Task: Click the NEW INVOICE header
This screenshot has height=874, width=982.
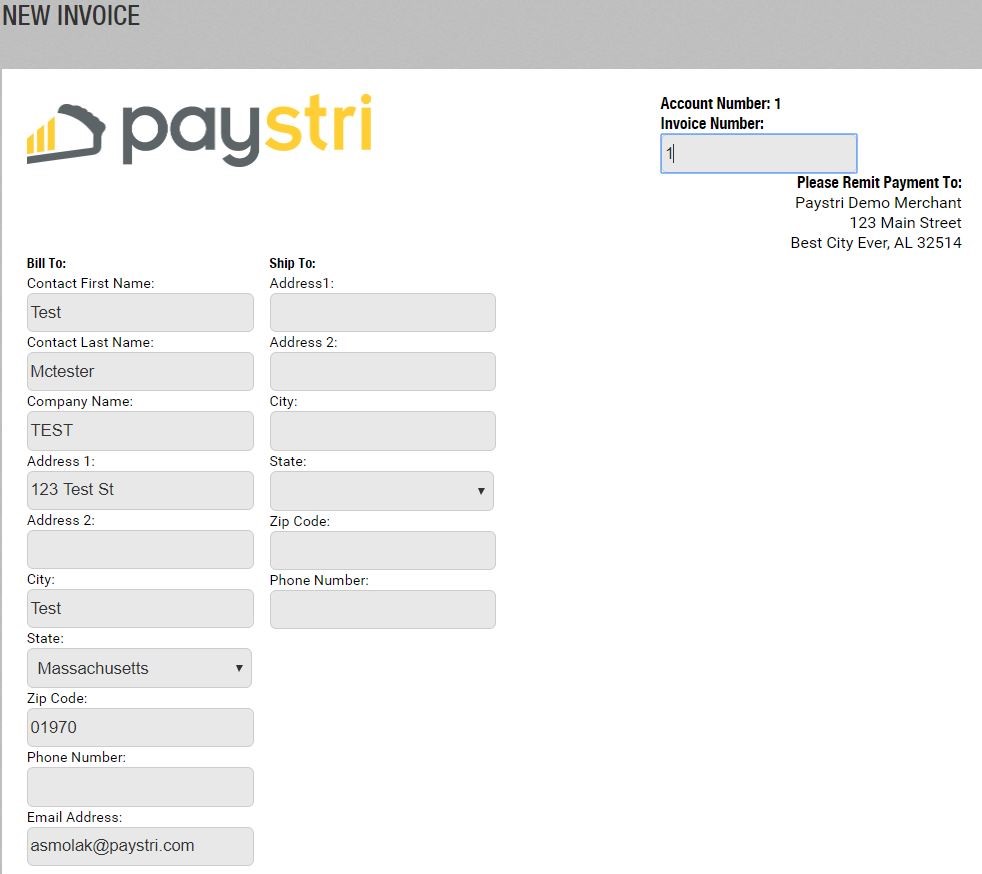Action: 70,16
